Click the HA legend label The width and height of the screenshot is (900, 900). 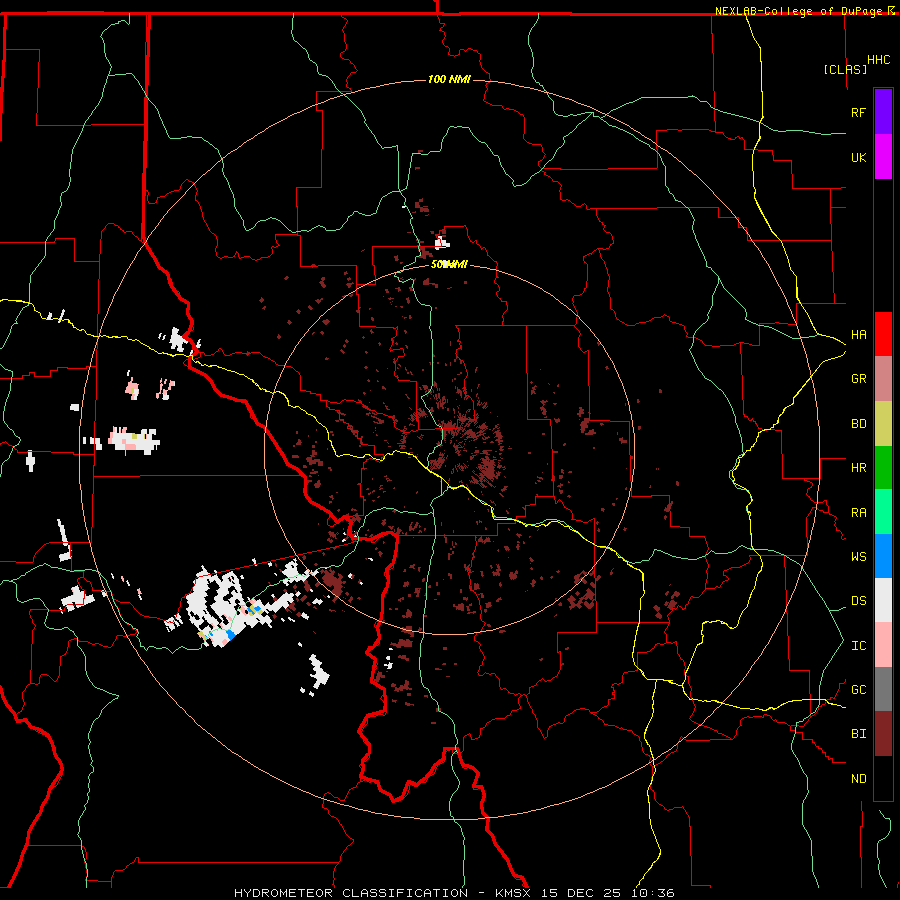click(858, 334)
